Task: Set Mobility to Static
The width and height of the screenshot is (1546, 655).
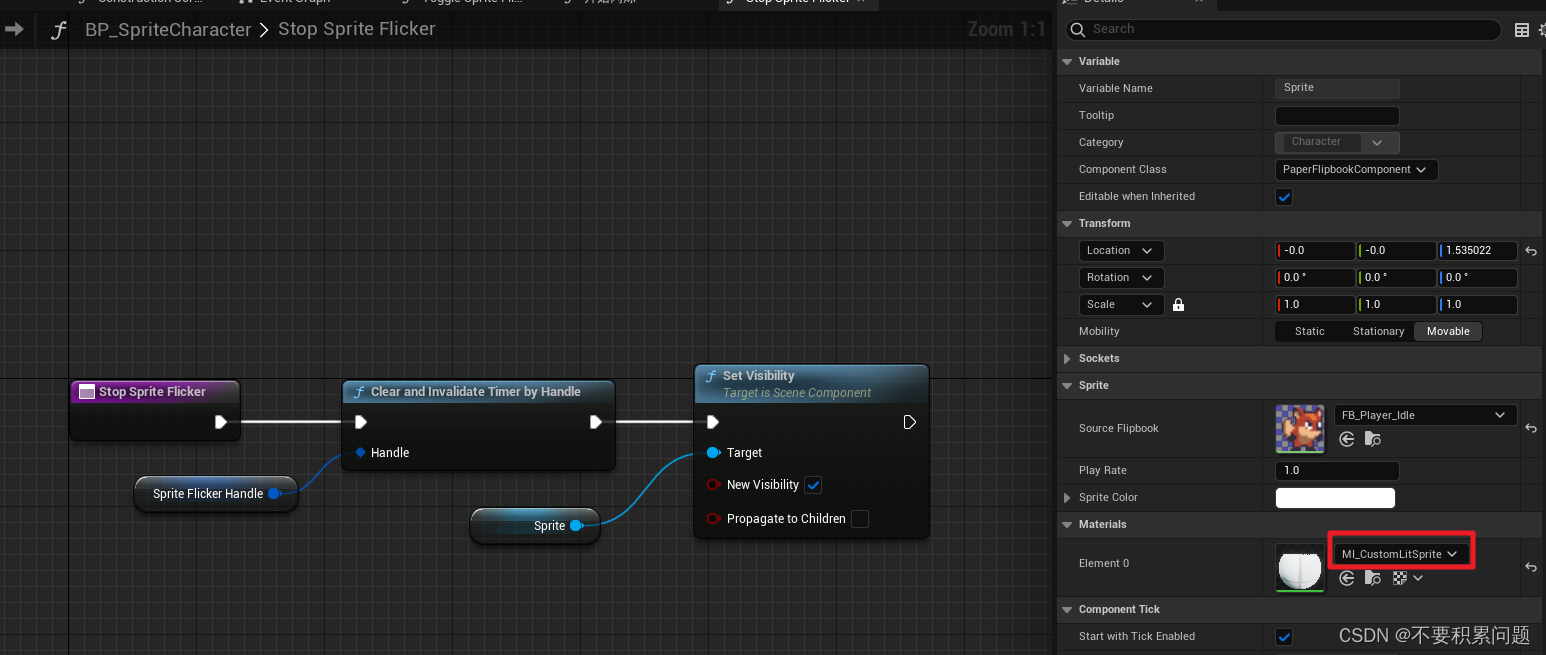Action: click(x=1309, y=332)
